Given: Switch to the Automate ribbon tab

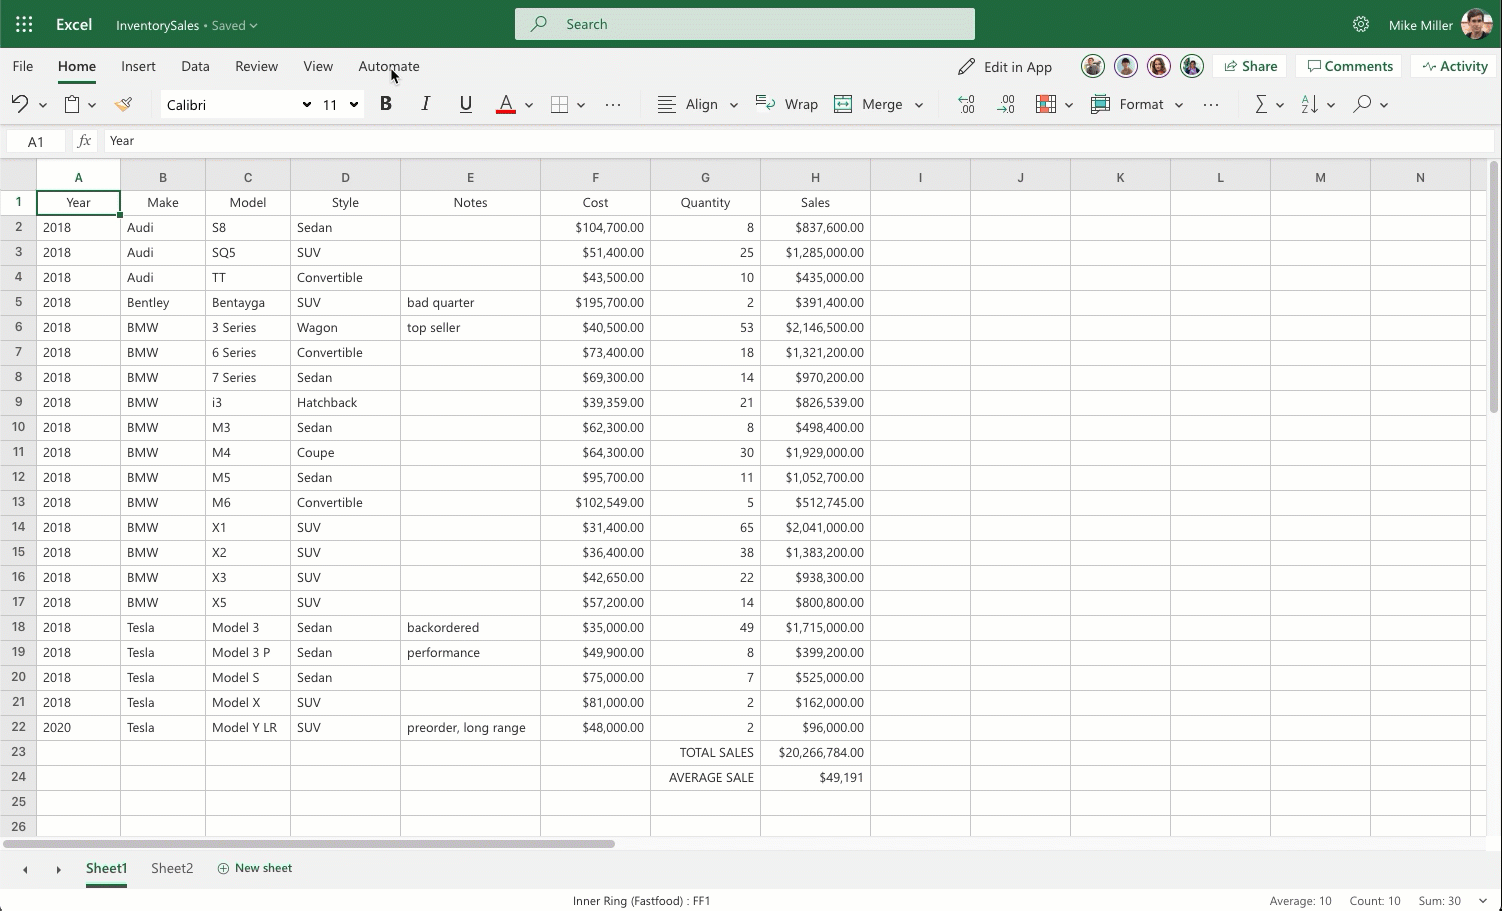Looking at the screenshot, I should 388,66.
